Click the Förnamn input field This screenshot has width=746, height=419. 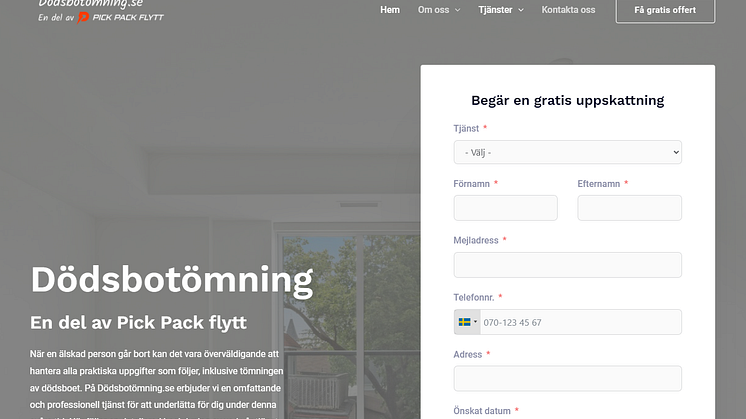505,208
